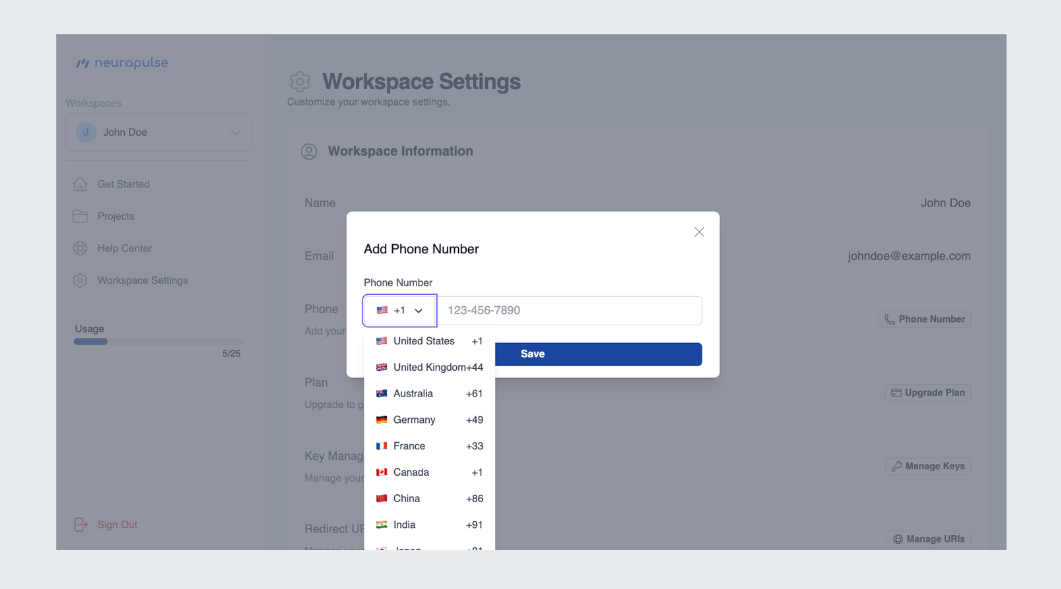Click the Upgrade Plan button
1061x589 pixels.
click(928, 393)
